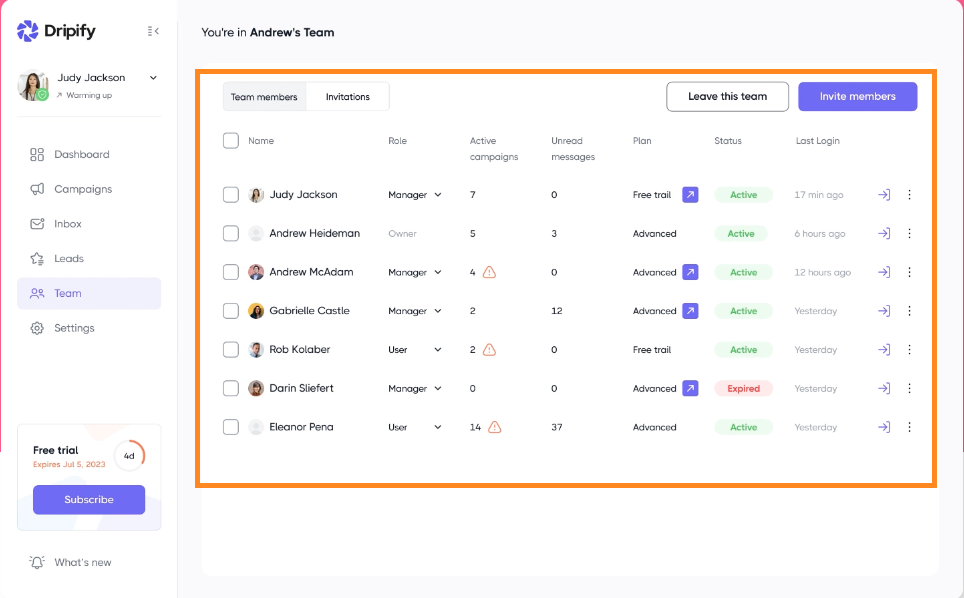Viewport: 964px width, 598px height.
Task: Open Campaigns in the sidebar
Action: coord(83,189)
